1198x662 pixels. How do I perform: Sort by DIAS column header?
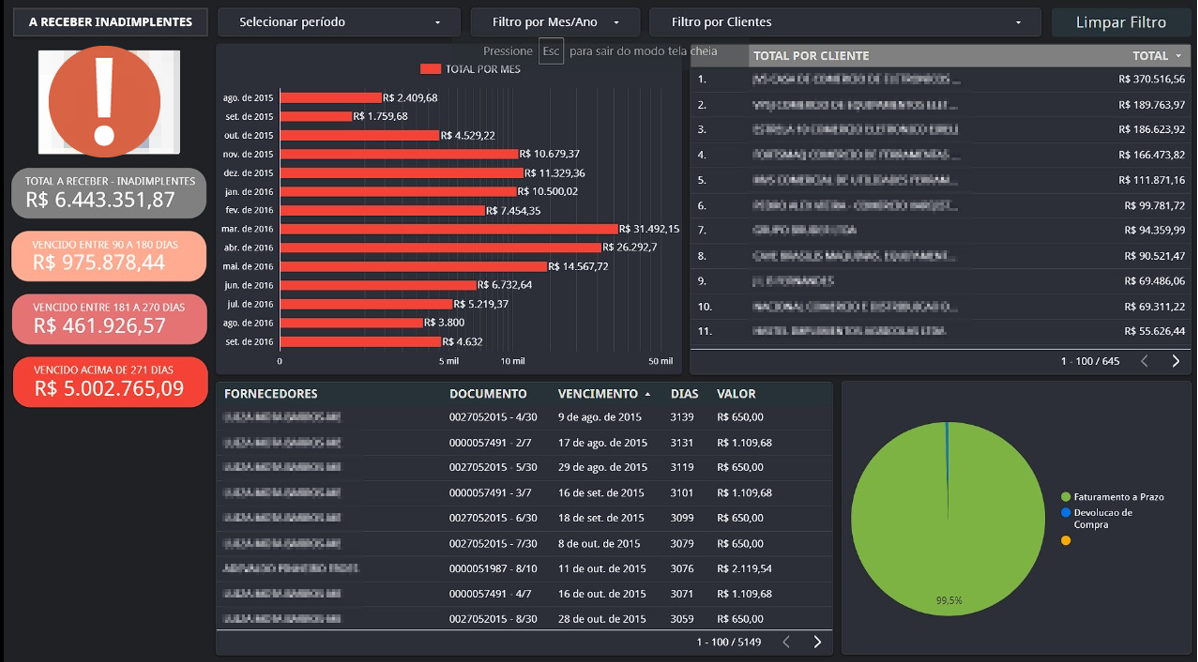click(685, 394)
